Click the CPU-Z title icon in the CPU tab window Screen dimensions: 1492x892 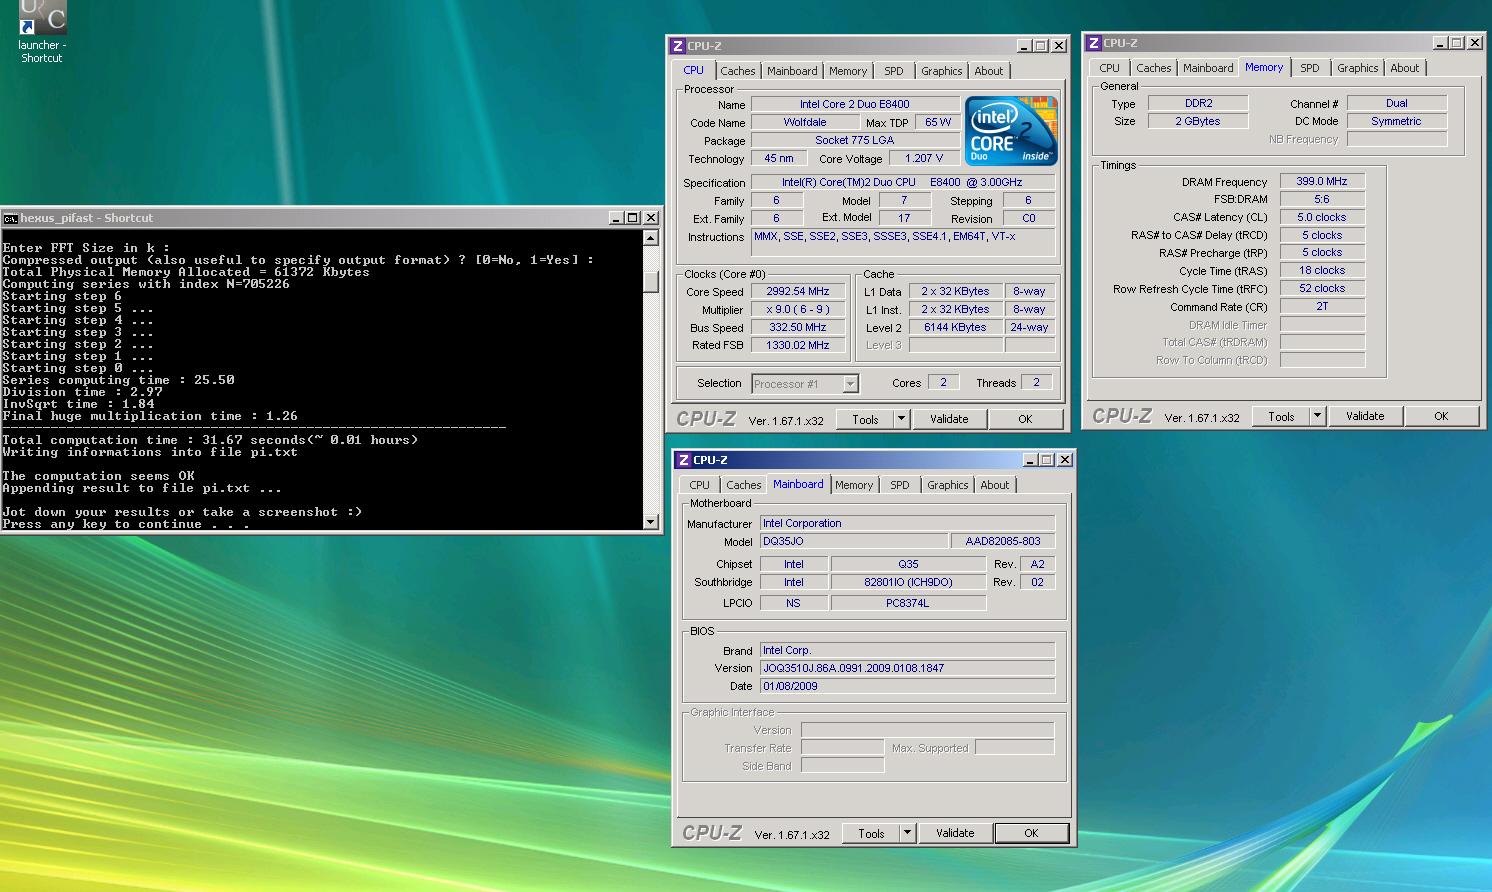click(x=678, y=46)
